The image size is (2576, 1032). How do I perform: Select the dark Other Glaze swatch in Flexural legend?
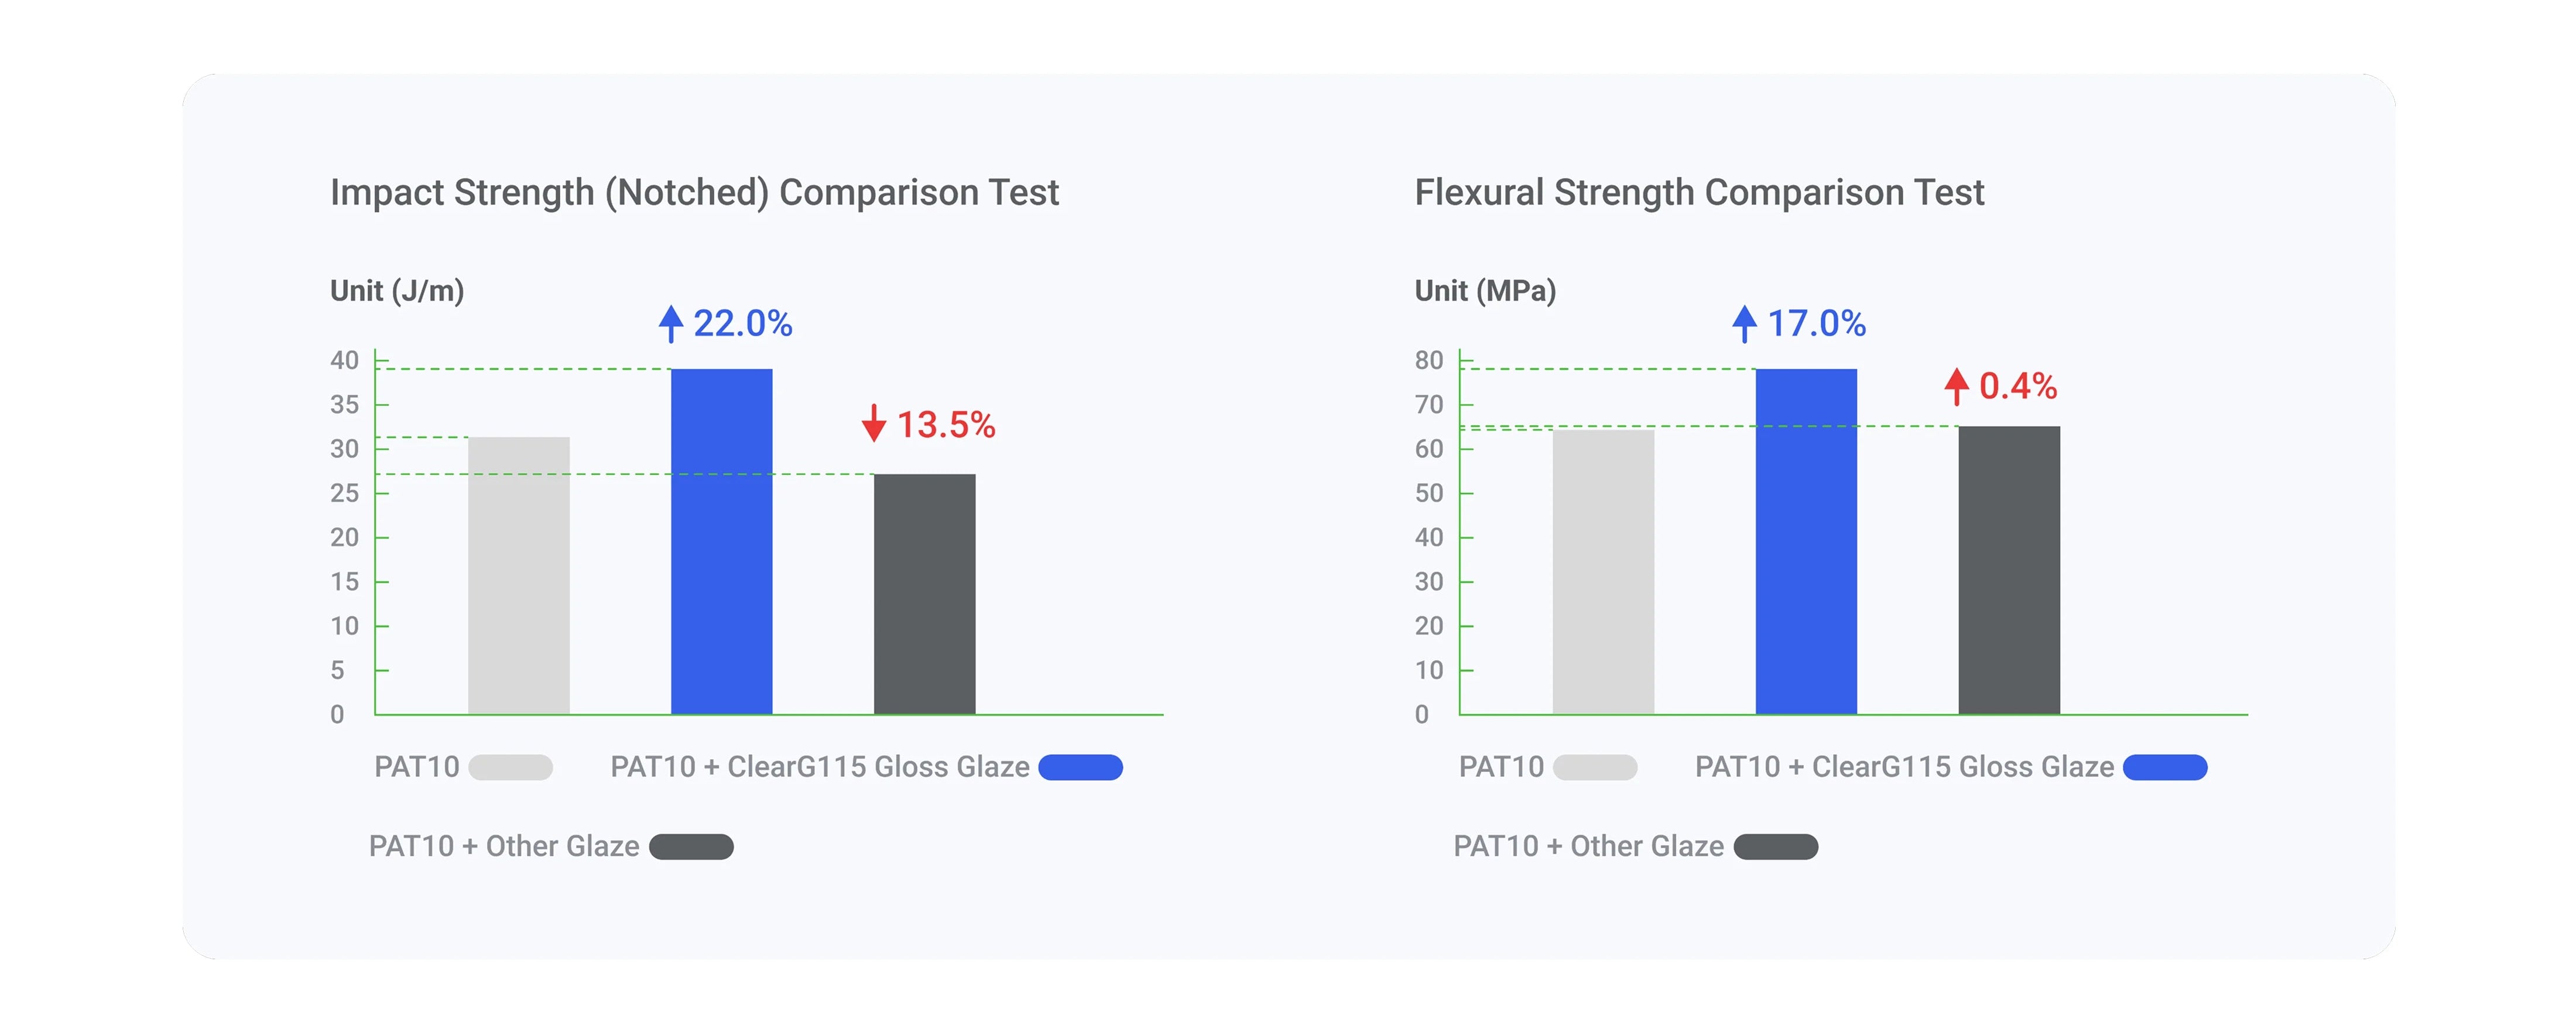tap(1776, 847)
